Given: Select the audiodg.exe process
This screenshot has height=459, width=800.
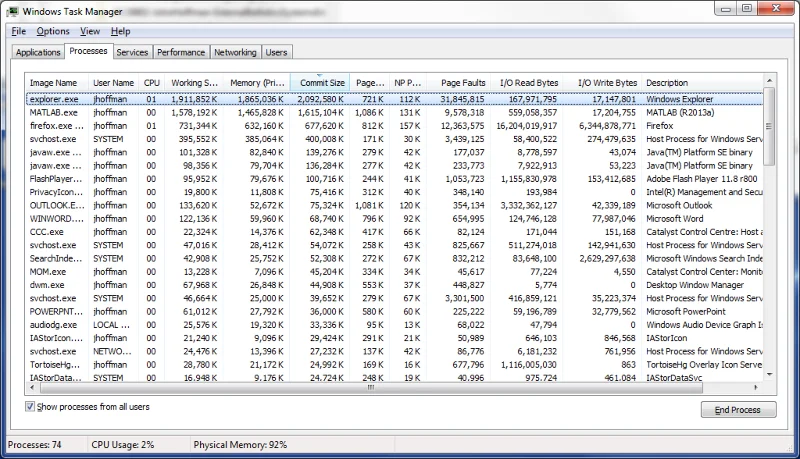Looking at the screenshot, I should 394,324.
